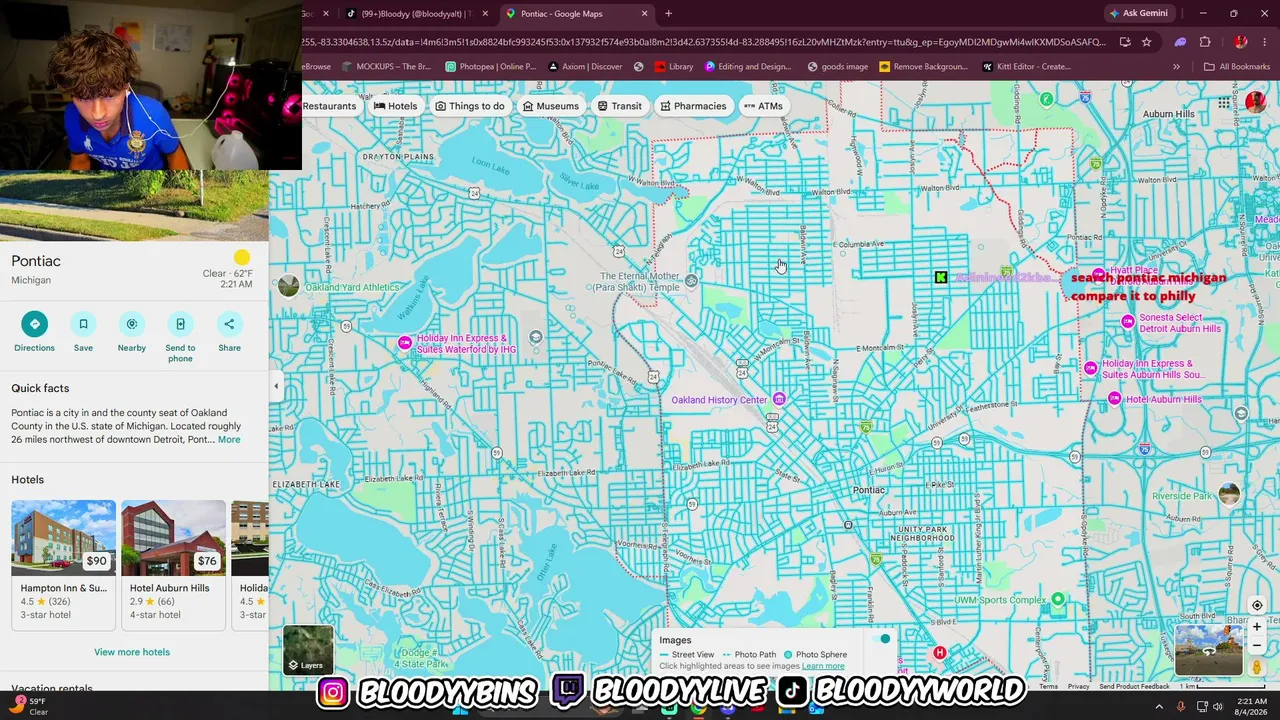Filter map by Museums
1280x720 pixels.
551,106
